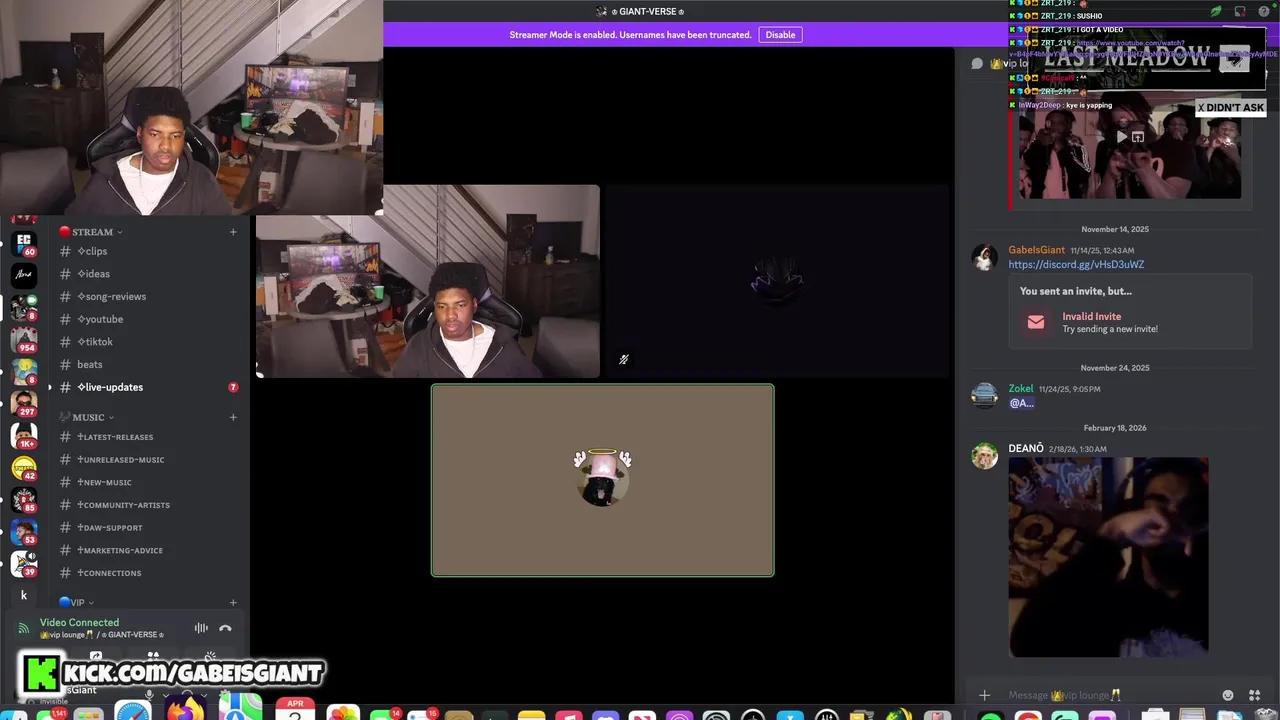Click the X DIDN'T ASK overlay button
Viewport: 1280px width, 720px height.
pyautogui.click(x=1232, y=108)
